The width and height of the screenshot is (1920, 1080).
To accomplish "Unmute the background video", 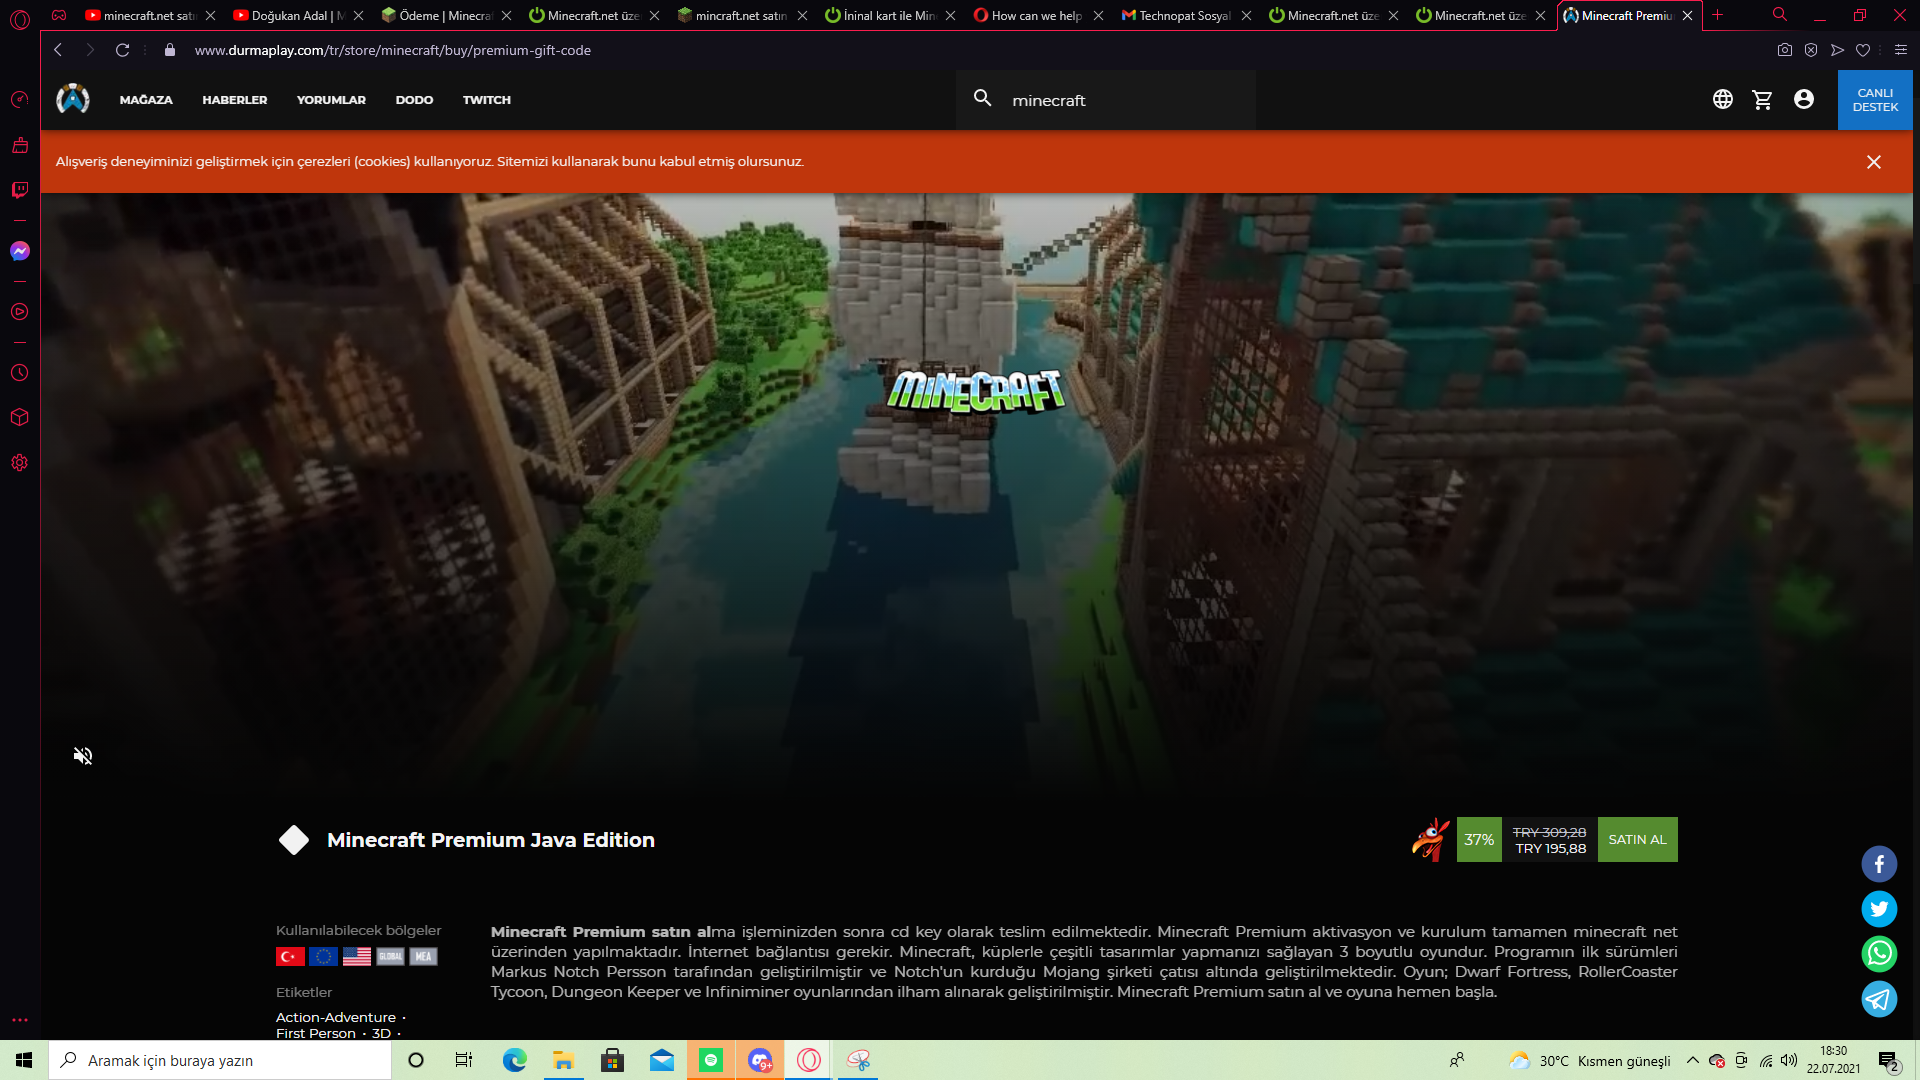I will (x=83, y=756).
